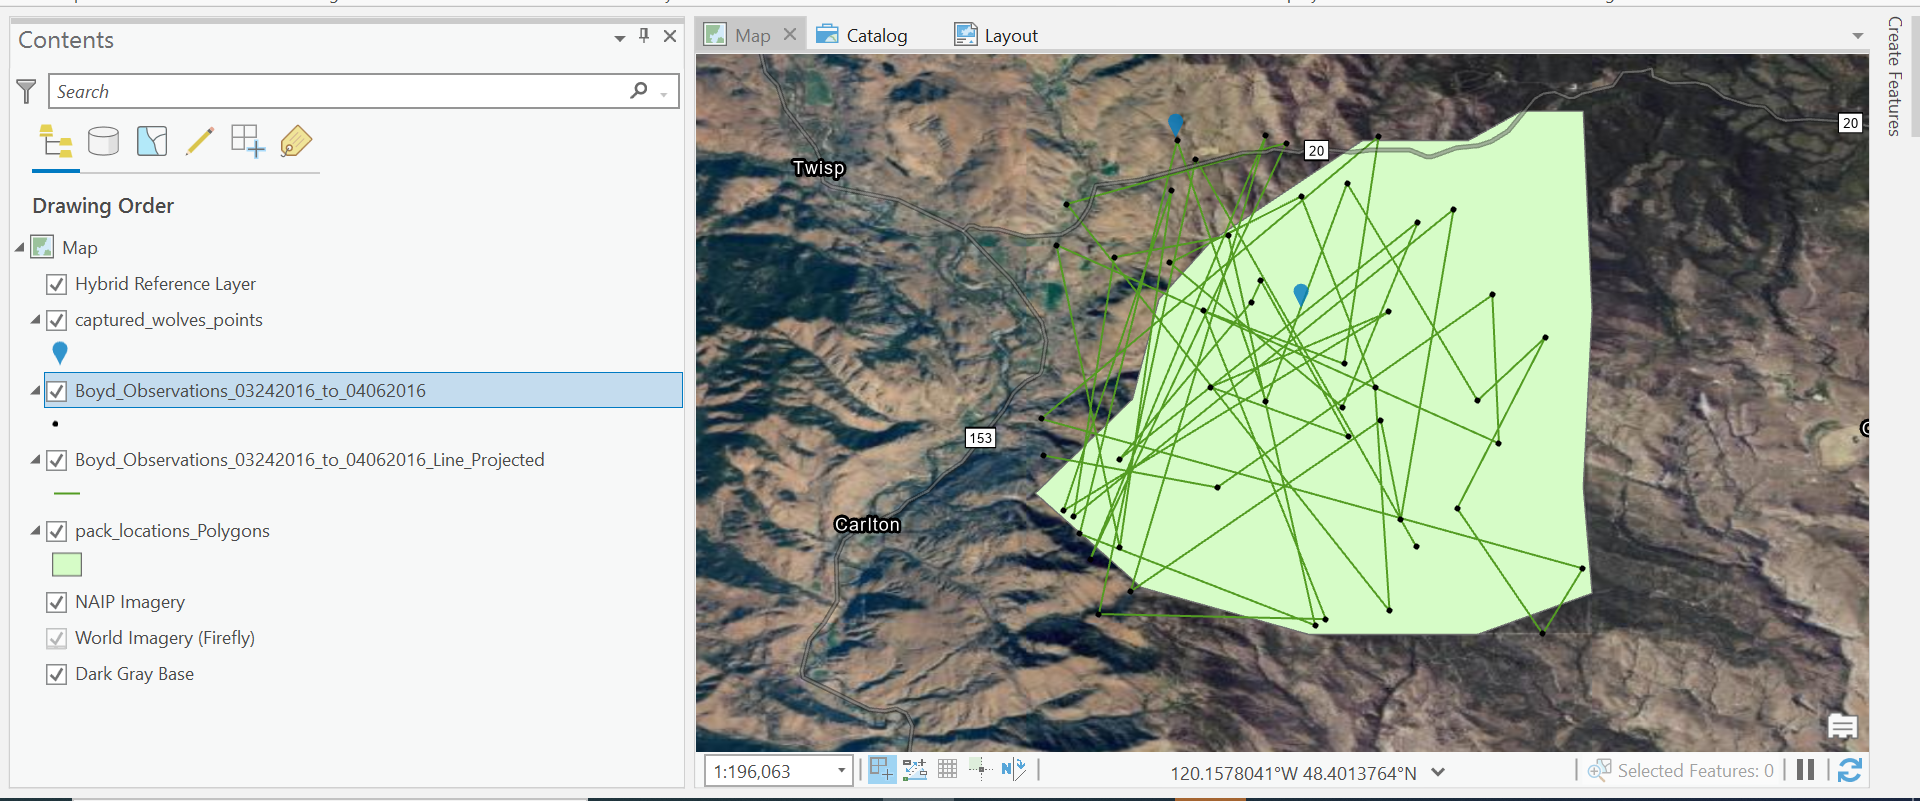This screenshot has width=1920, height=801.
Task: Select the Boyd_Observations_03242016_to_04062016_Line_Projected layer
Action: 309,460
